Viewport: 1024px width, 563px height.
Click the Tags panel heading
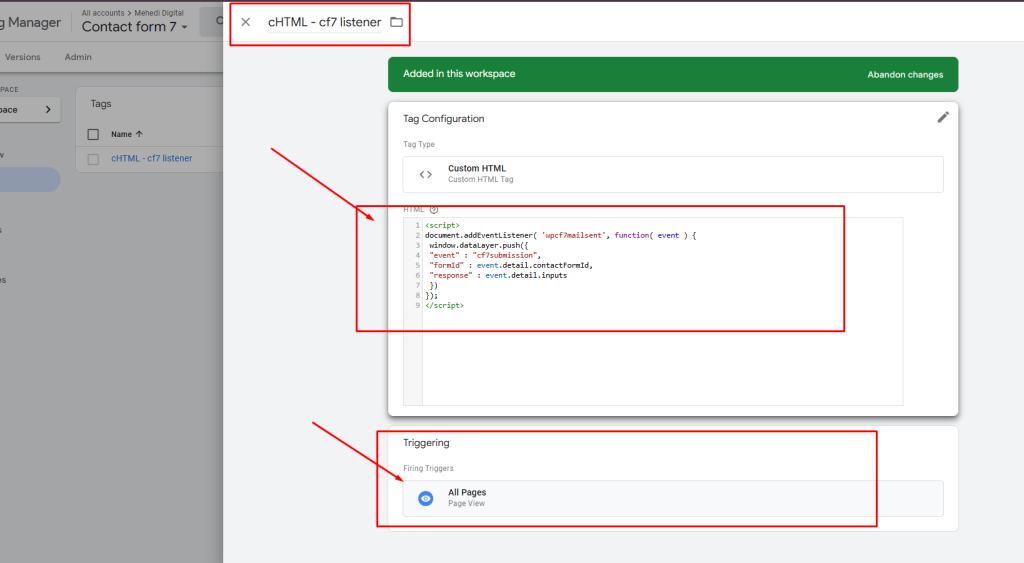pyautogui.click(x=101, y=103)
